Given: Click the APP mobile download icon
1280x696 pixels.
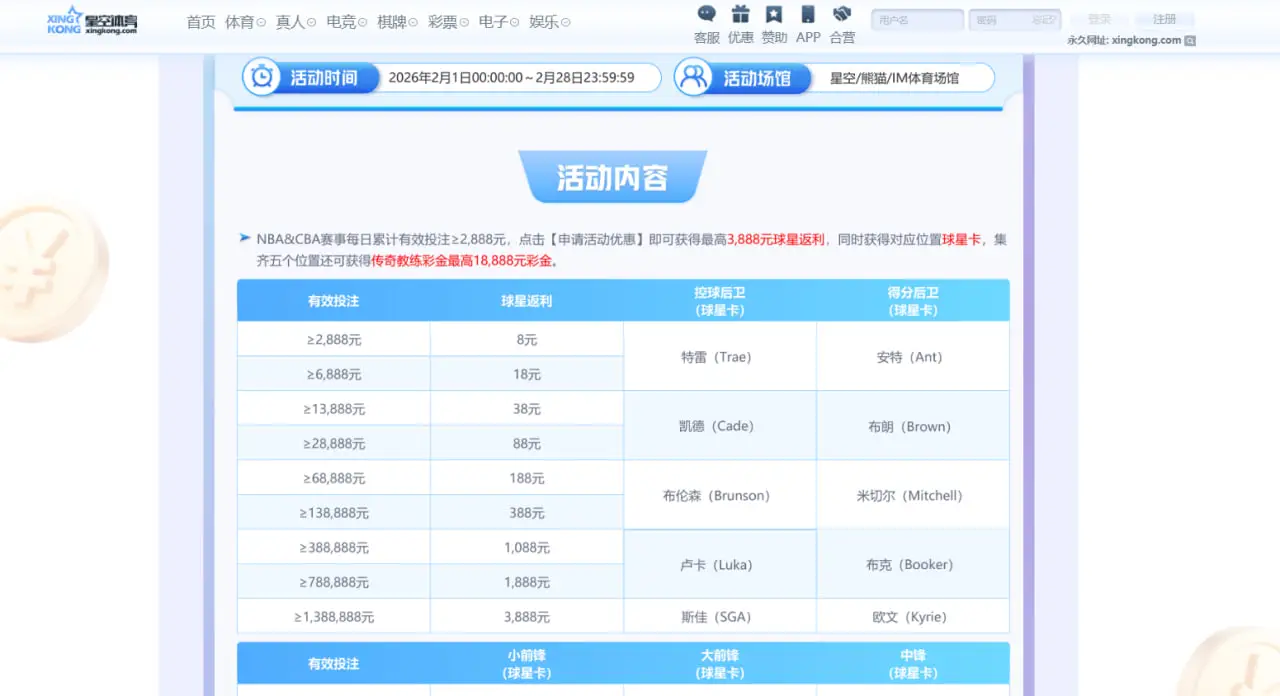Looking at the screenshot, I should 807,14.
